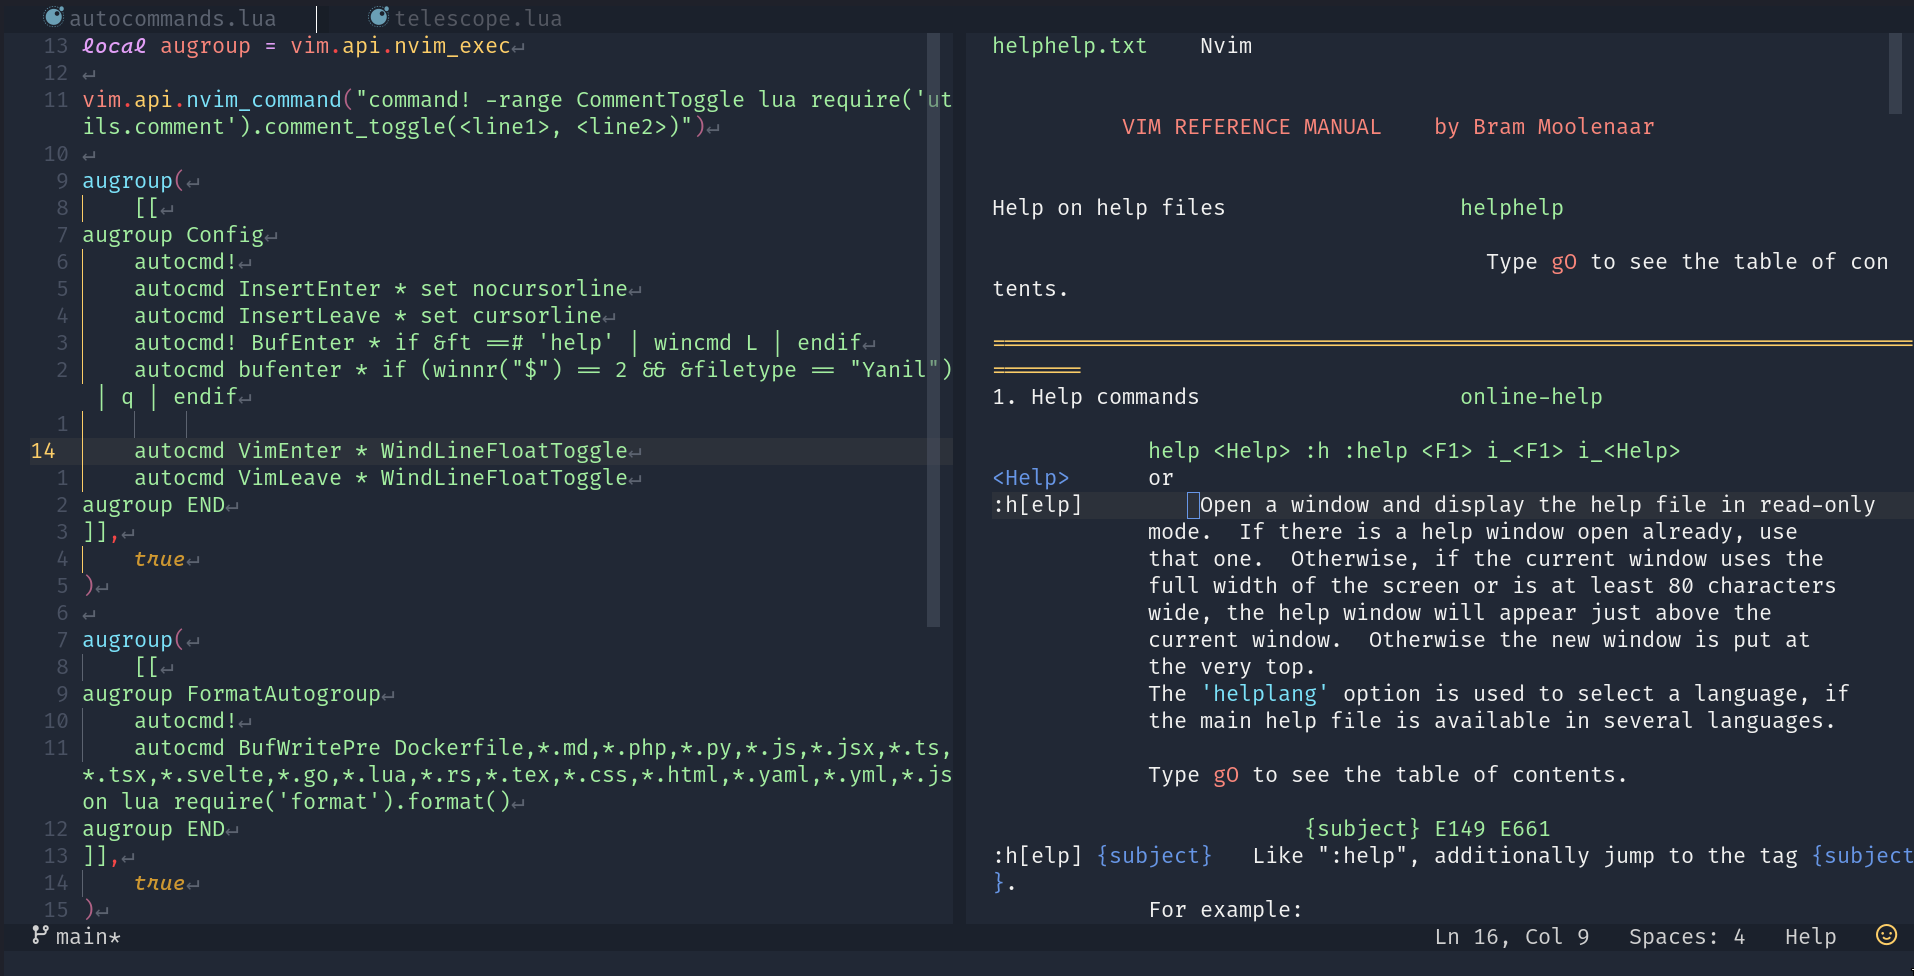Click the Help filetype status entry
Image resolution: width=1914 pixels, height=976 pixels.
click(x=1810, y=937)
